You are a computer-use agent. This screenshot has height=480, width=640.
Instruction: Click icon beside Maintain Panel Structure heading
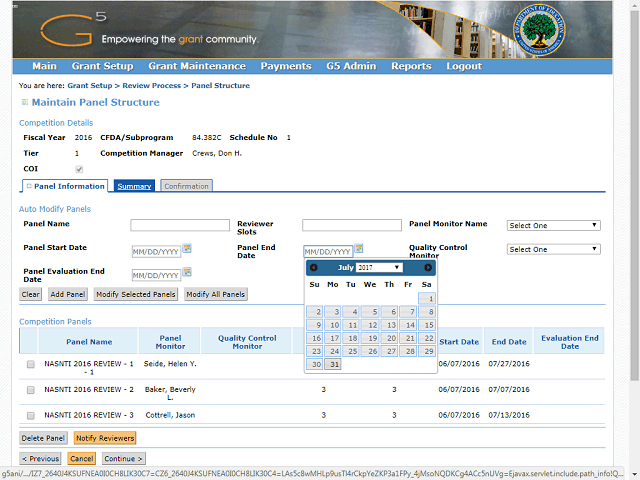24,102
